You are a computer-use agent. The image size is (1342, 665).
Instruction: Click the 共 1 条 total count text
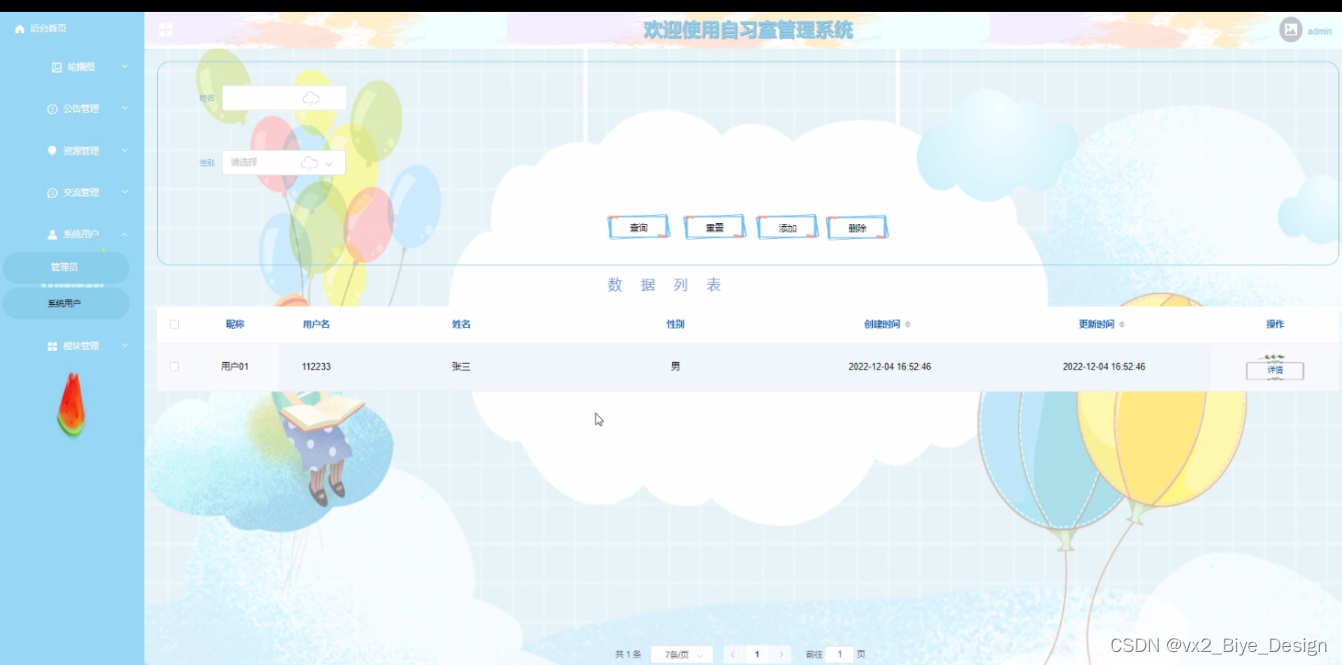[x=628, y=654]
